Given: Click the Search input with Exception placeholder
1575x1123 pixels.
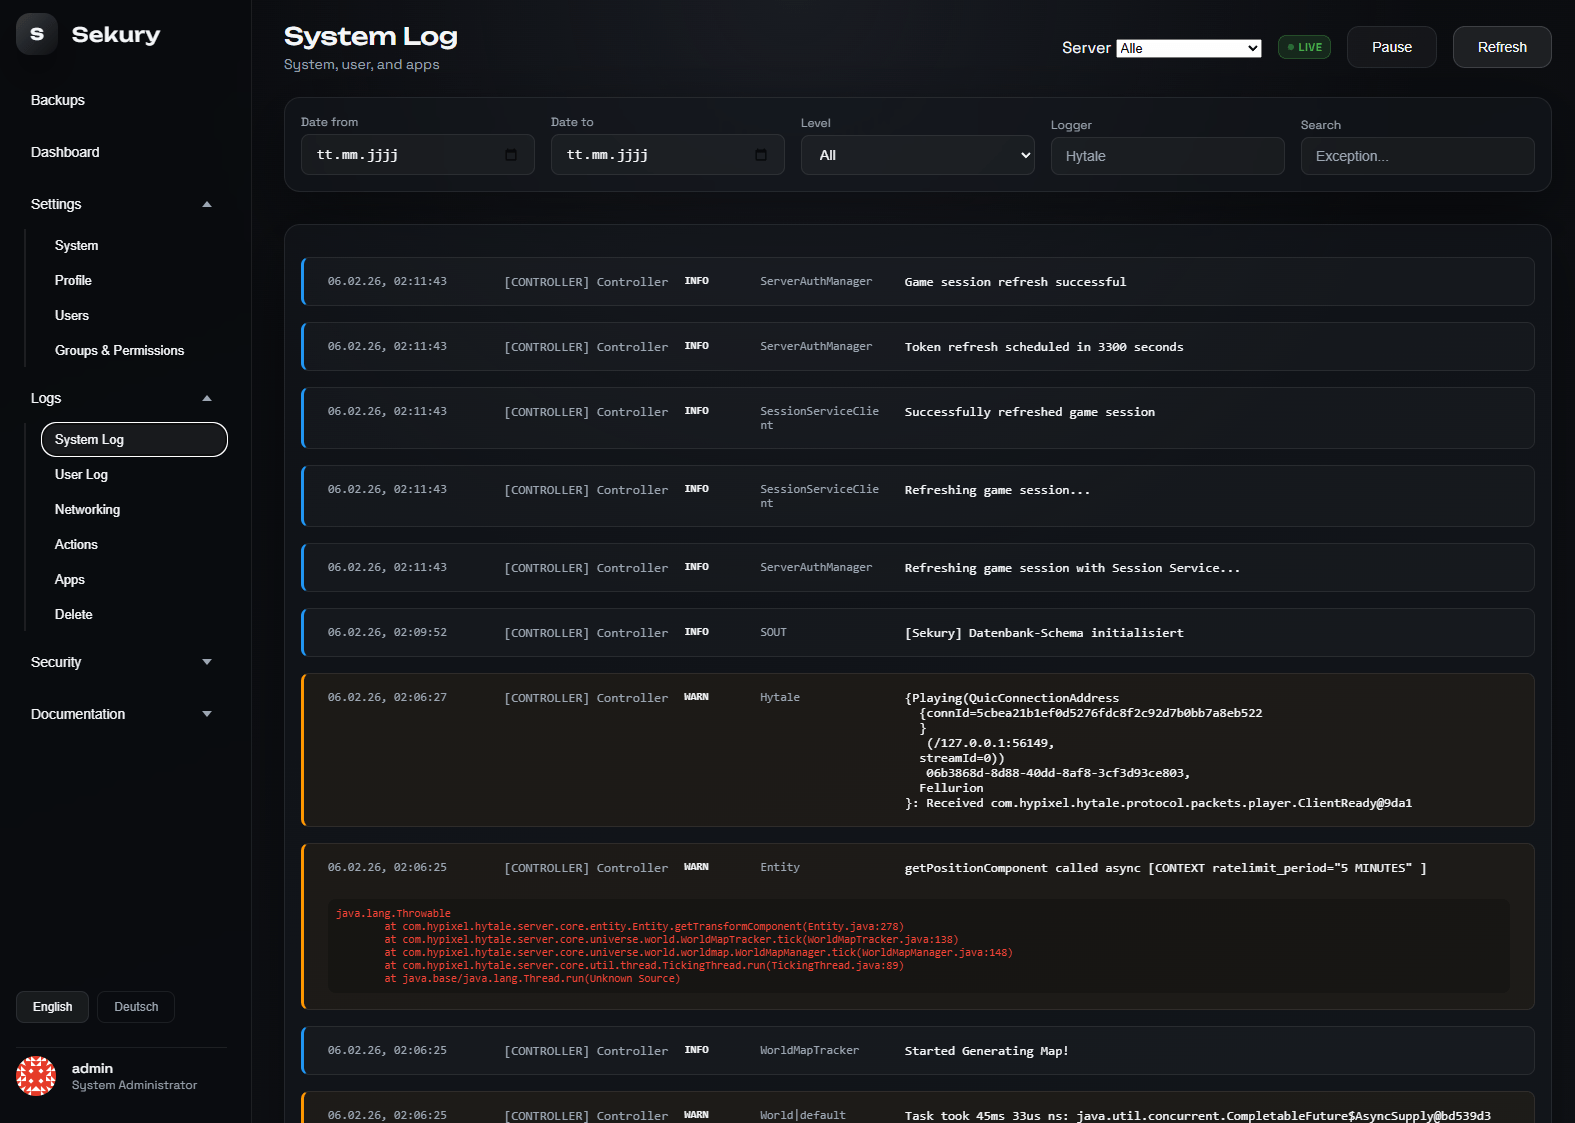Looking at the screenshot, I should (1418, 156).
